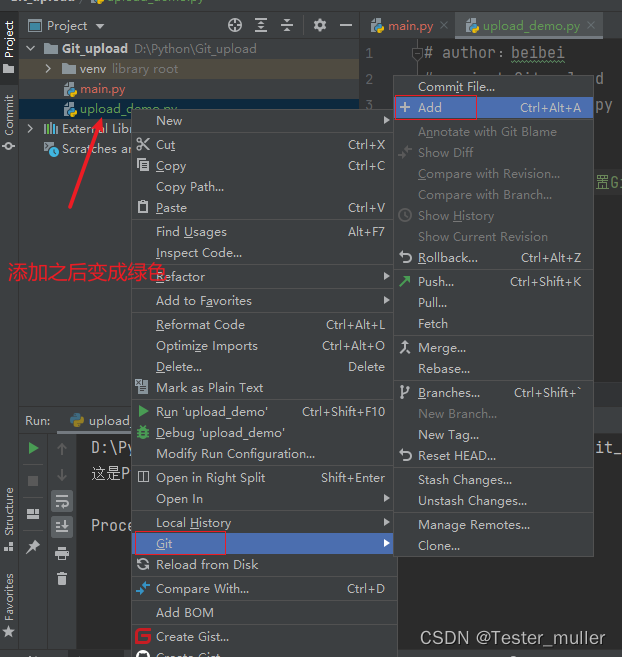Choose Pull... in Git submenu
The width and height of the screenshot is (622, 657).
tap(493, 303)
